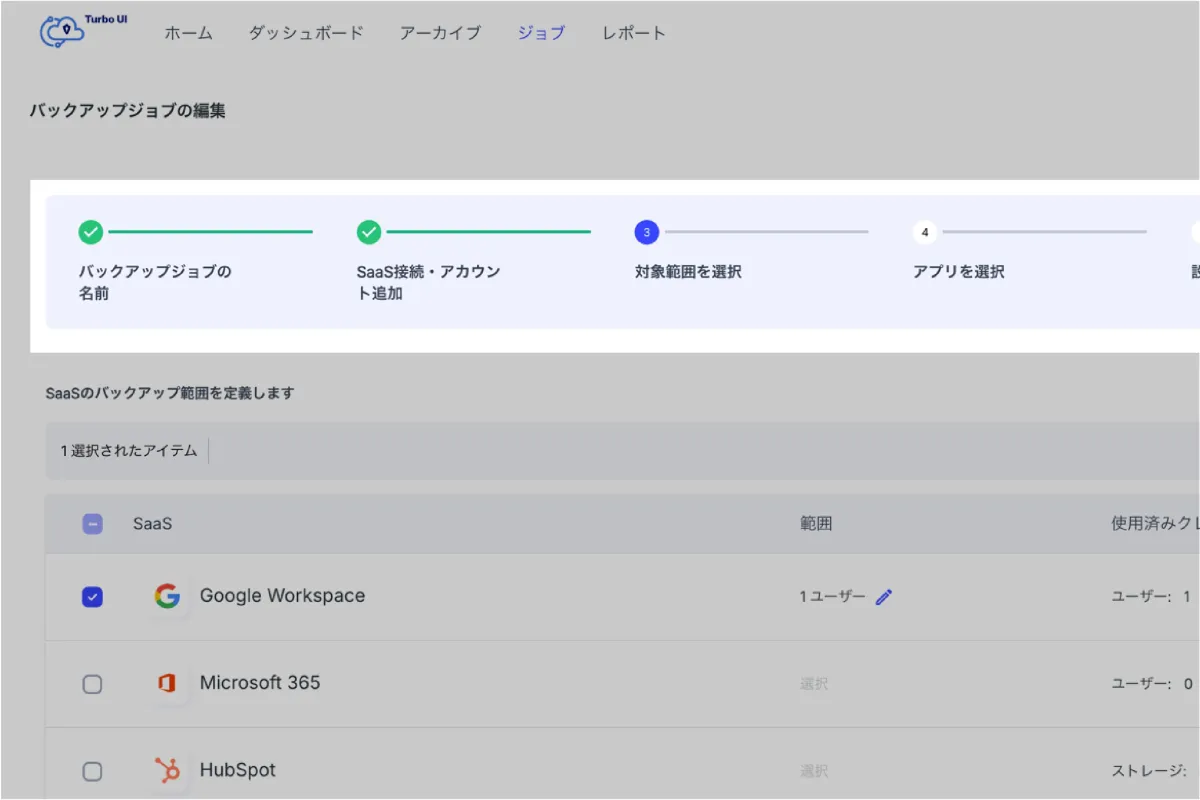This screenshot has width=1200, height=800.
Task: Check the Microsoft 365 checkbox
Action: coord(92,684)
